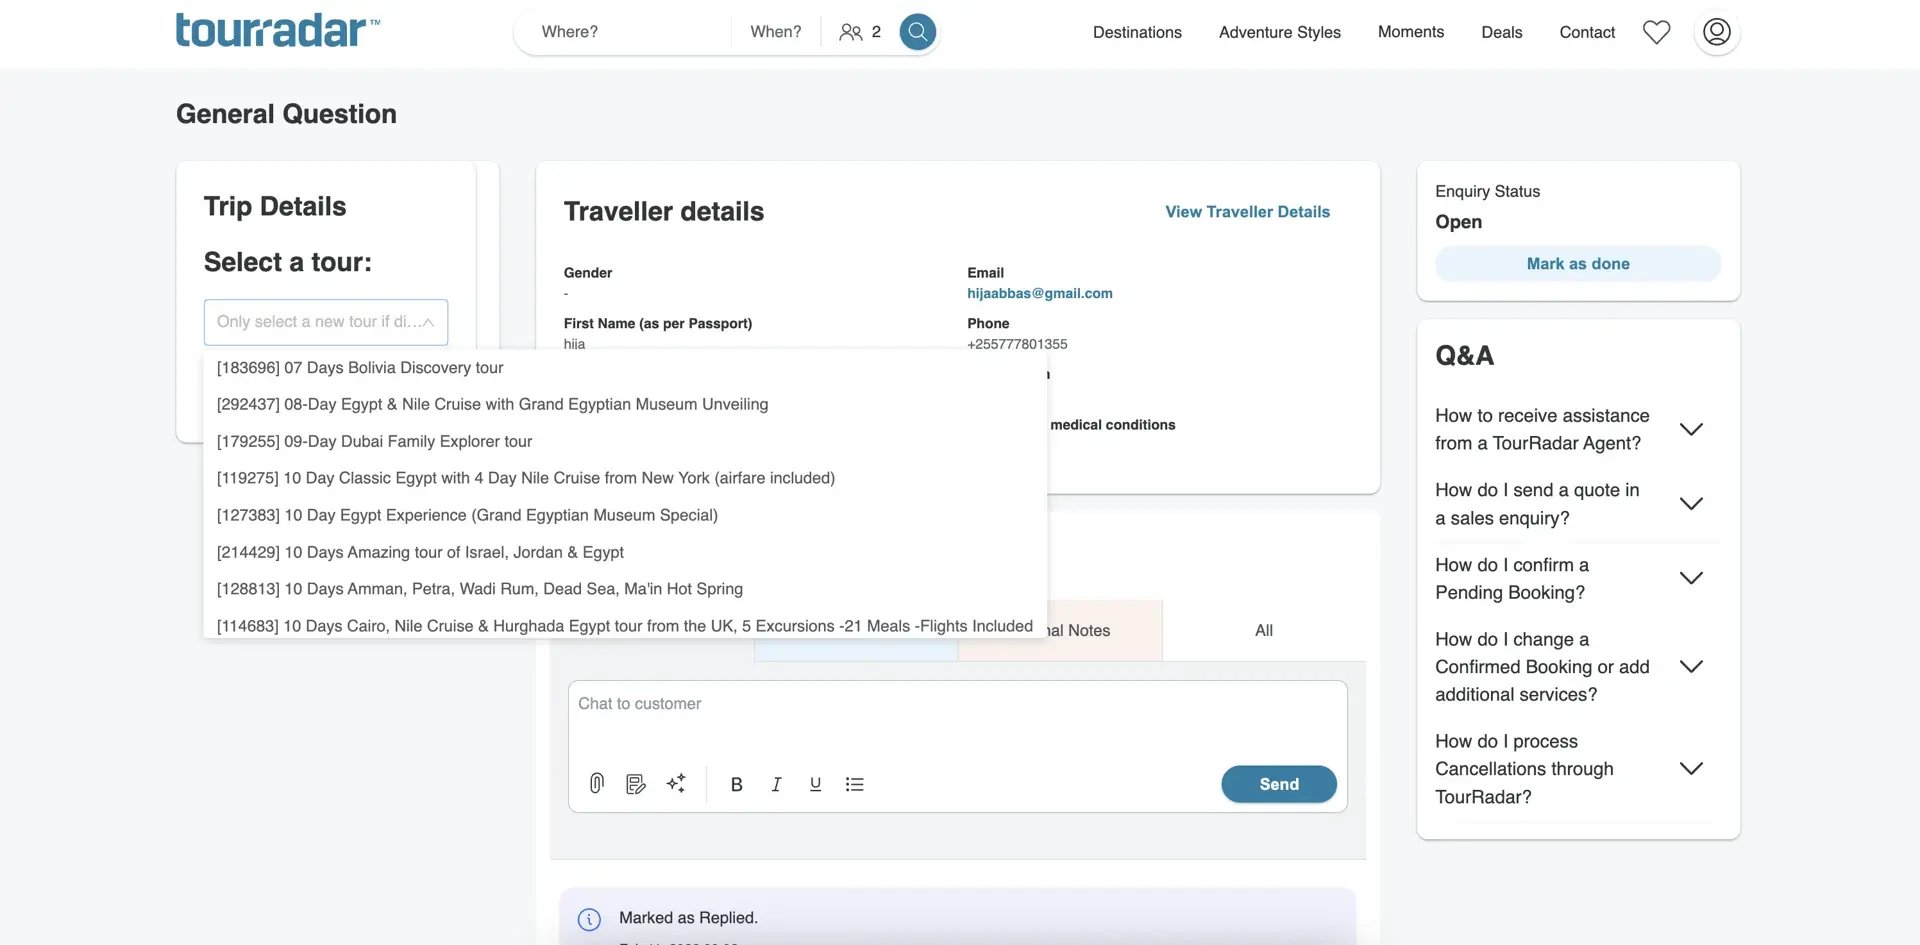Open the saved reply templates icon
Screen dimensions: 1920x945
point(636,784)
